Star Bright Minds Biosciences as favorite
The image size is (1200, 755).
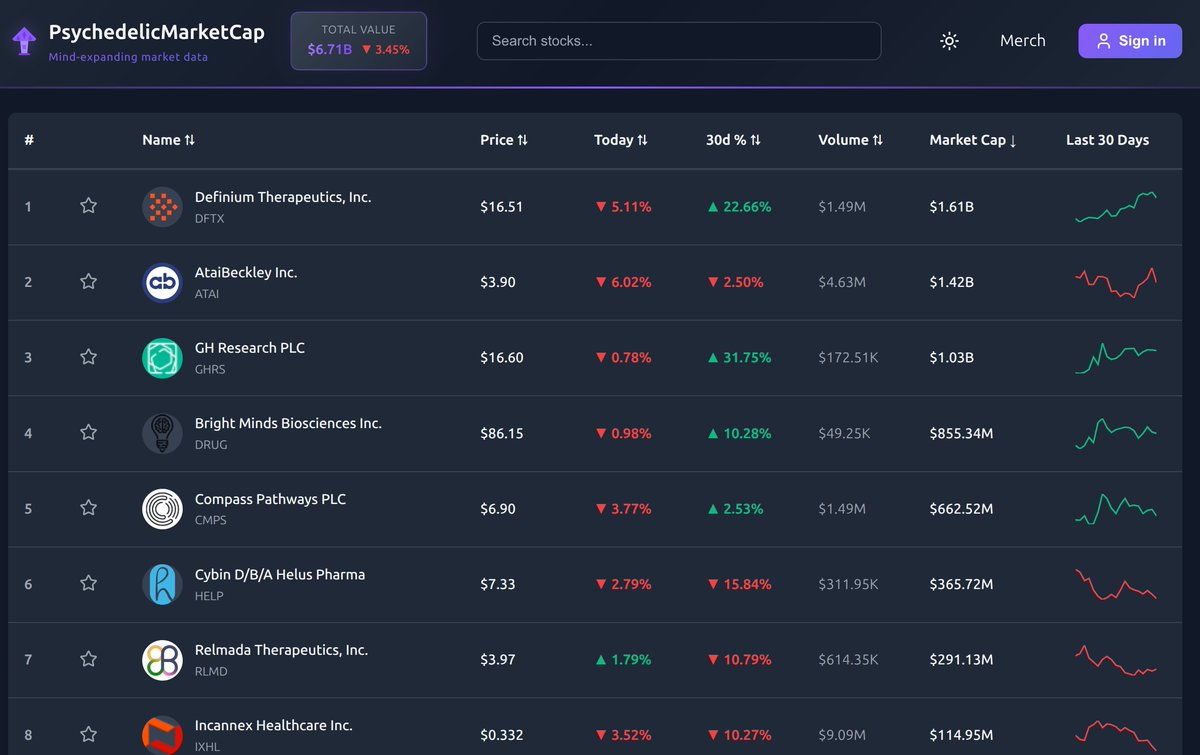click(x=88, y=433)
